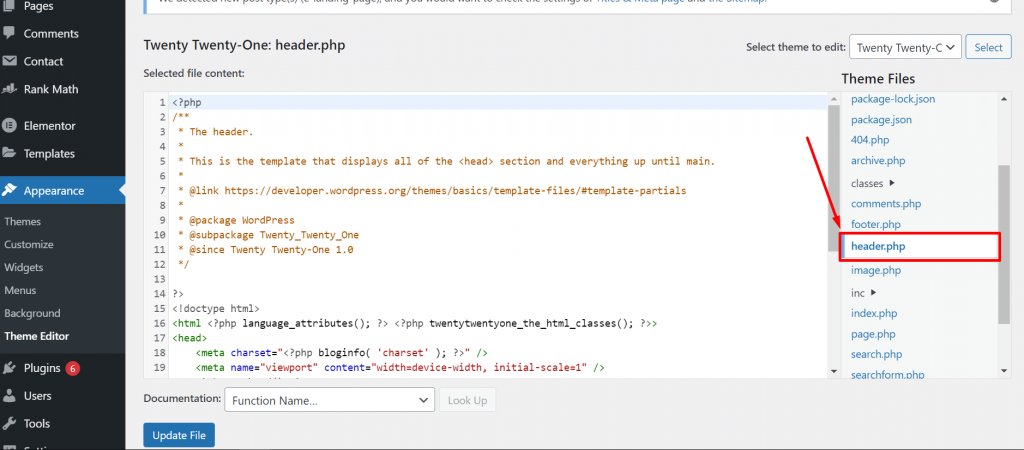The image size is (1024, 450).
Task: Open comments.php theme file
Action: point(886,204)
